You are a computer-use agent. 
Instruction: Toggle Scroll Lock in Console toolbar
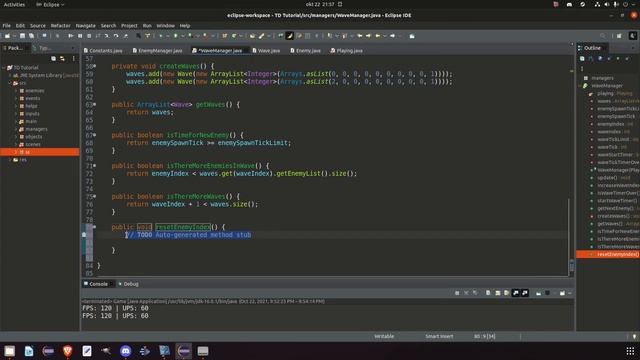click(498, 293)
